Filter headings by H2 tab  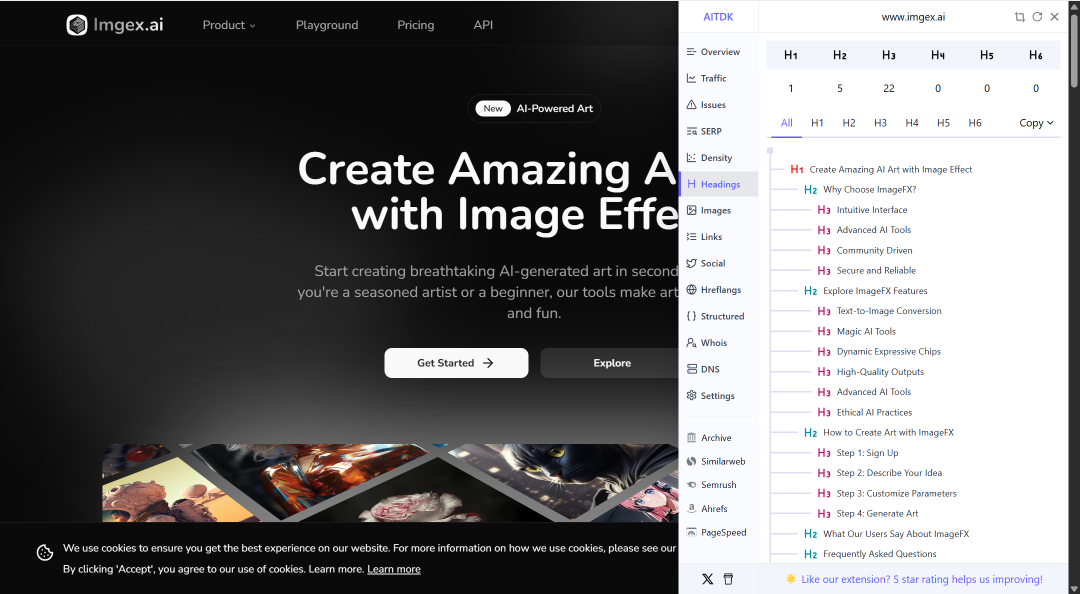pos(849,123)
